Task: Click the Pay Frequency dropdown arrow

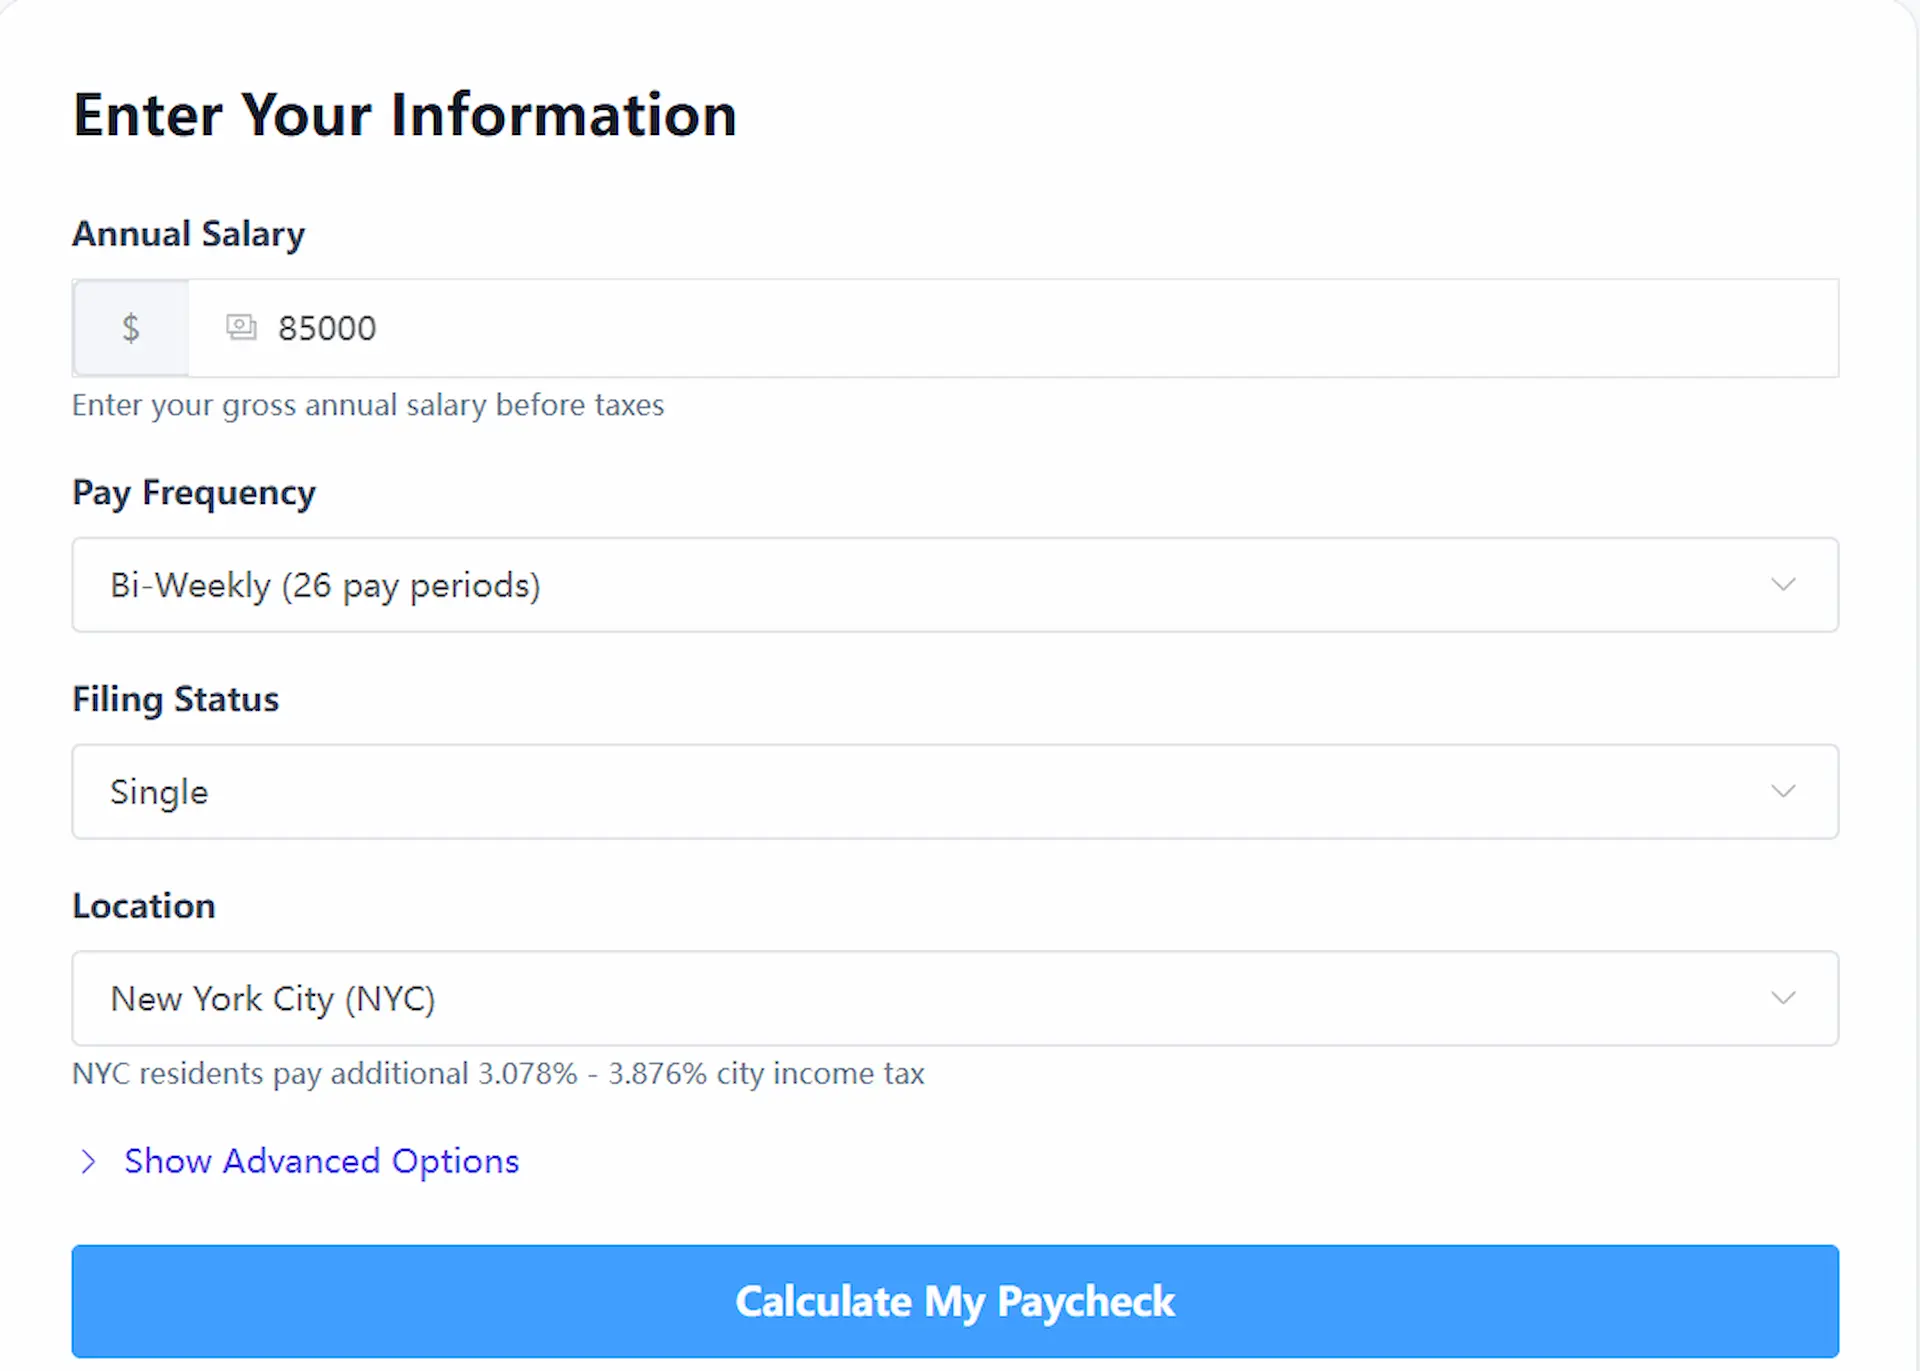Action: [x=1784, y=585]
